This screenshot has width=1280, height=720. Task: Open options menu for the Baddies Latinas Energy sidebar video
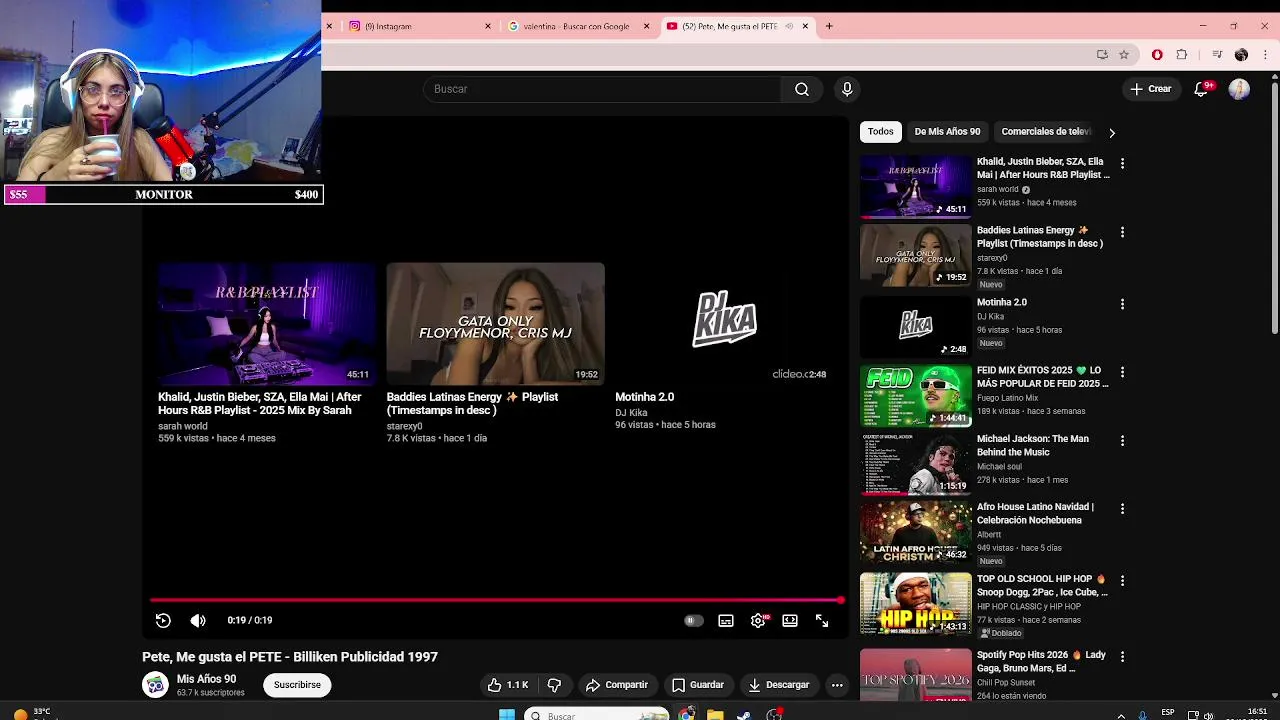click(1122, 232)
